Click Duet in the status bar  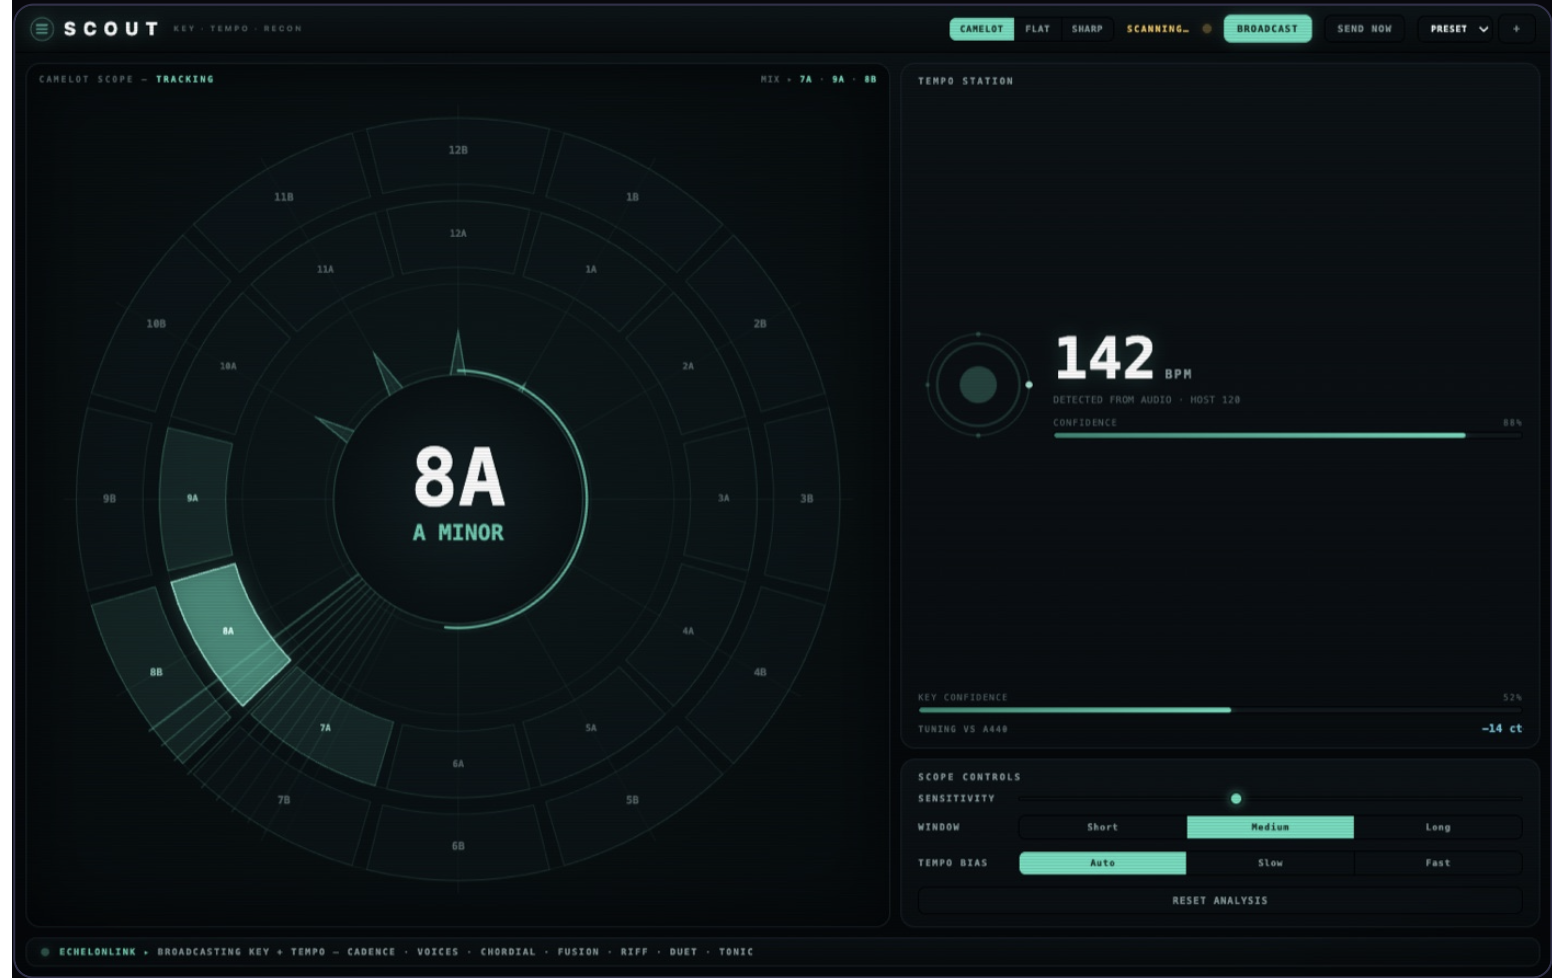(x=683, y=952)
